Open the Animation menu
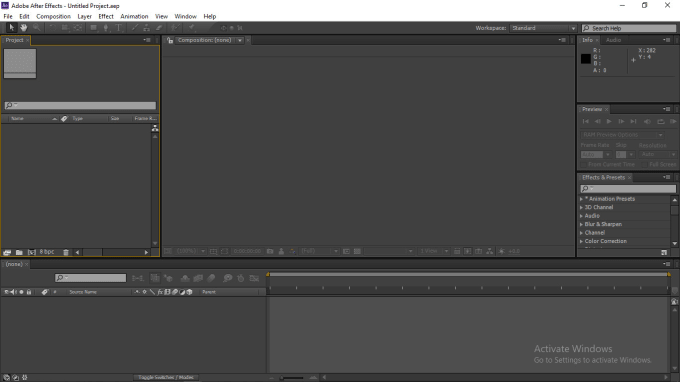The width and height of the screenshot is (680, 382). pyautogui.click(x=134, y=16)
